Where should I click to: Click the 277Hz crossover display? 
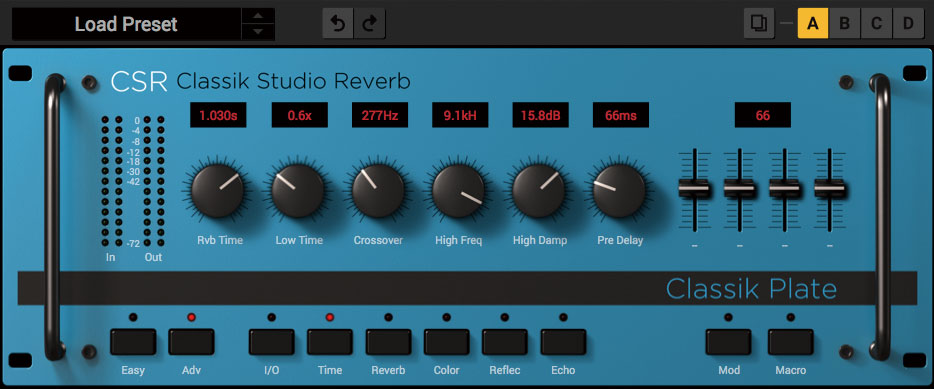tap(380, 115)
